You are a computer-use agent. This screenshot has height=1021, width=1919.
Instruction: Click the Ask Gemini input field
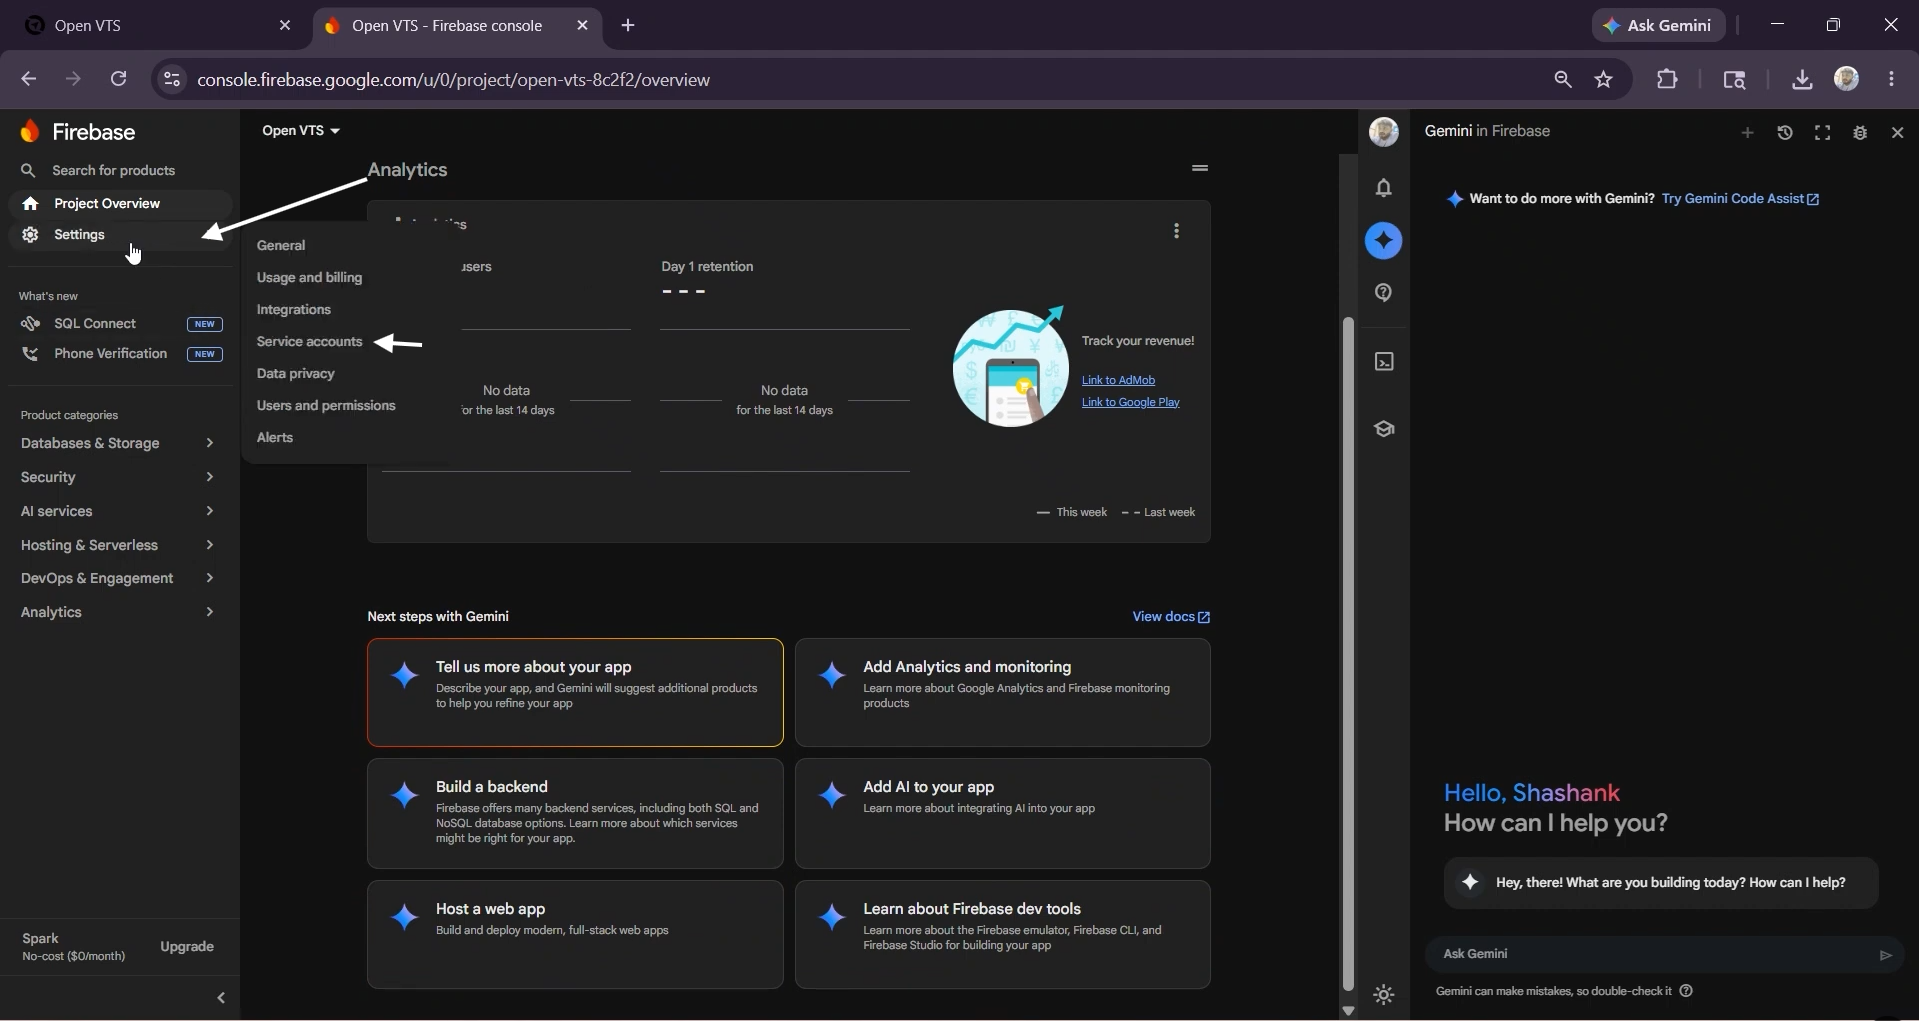click(1650, 955)
